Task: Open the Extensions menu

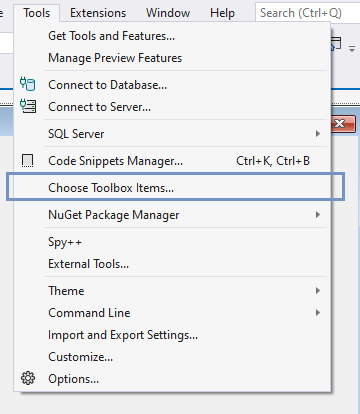Action: [98, 13]
